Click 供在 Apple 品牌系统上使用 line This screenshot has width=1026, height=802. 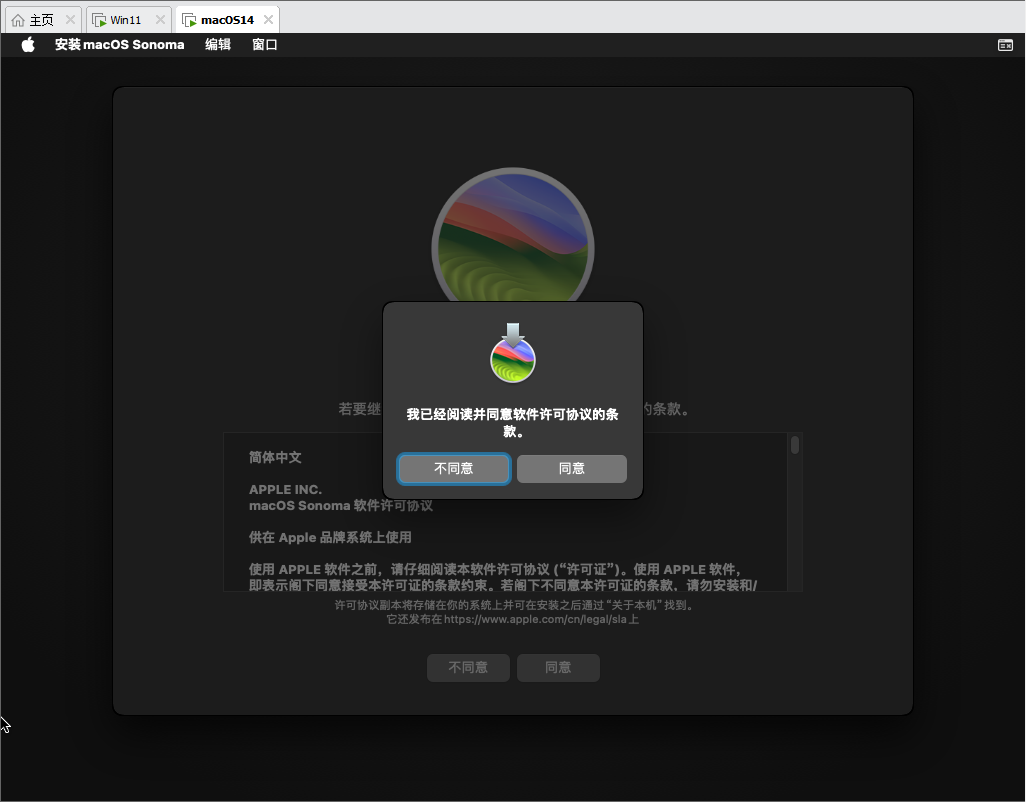(x=330, y=537)
